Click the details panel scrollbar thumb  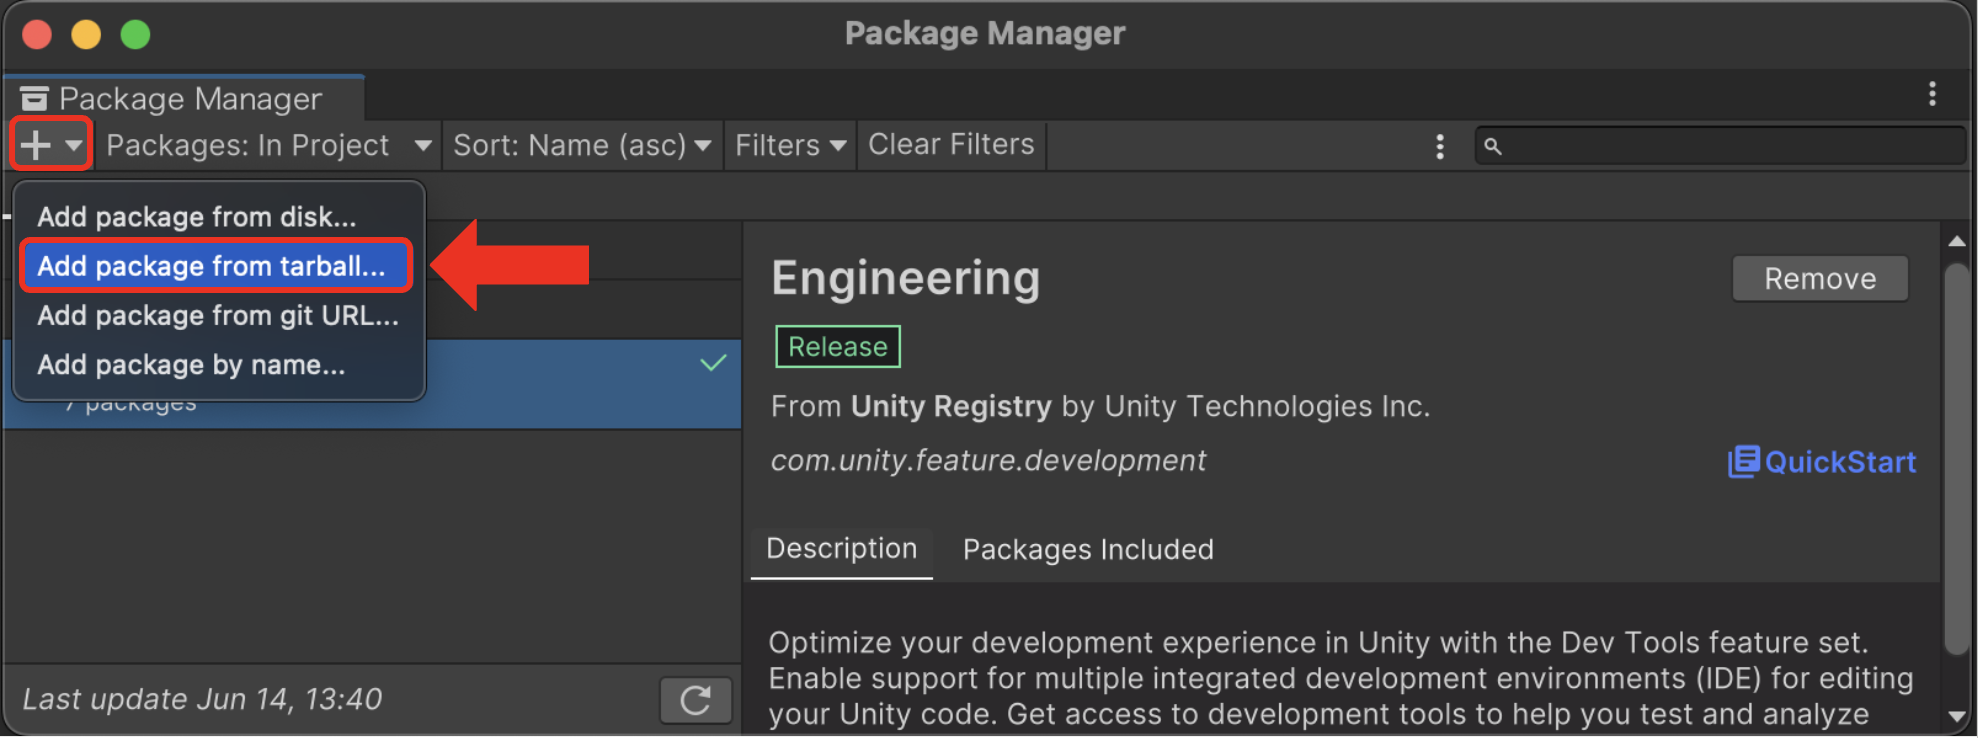[1957, 459]
